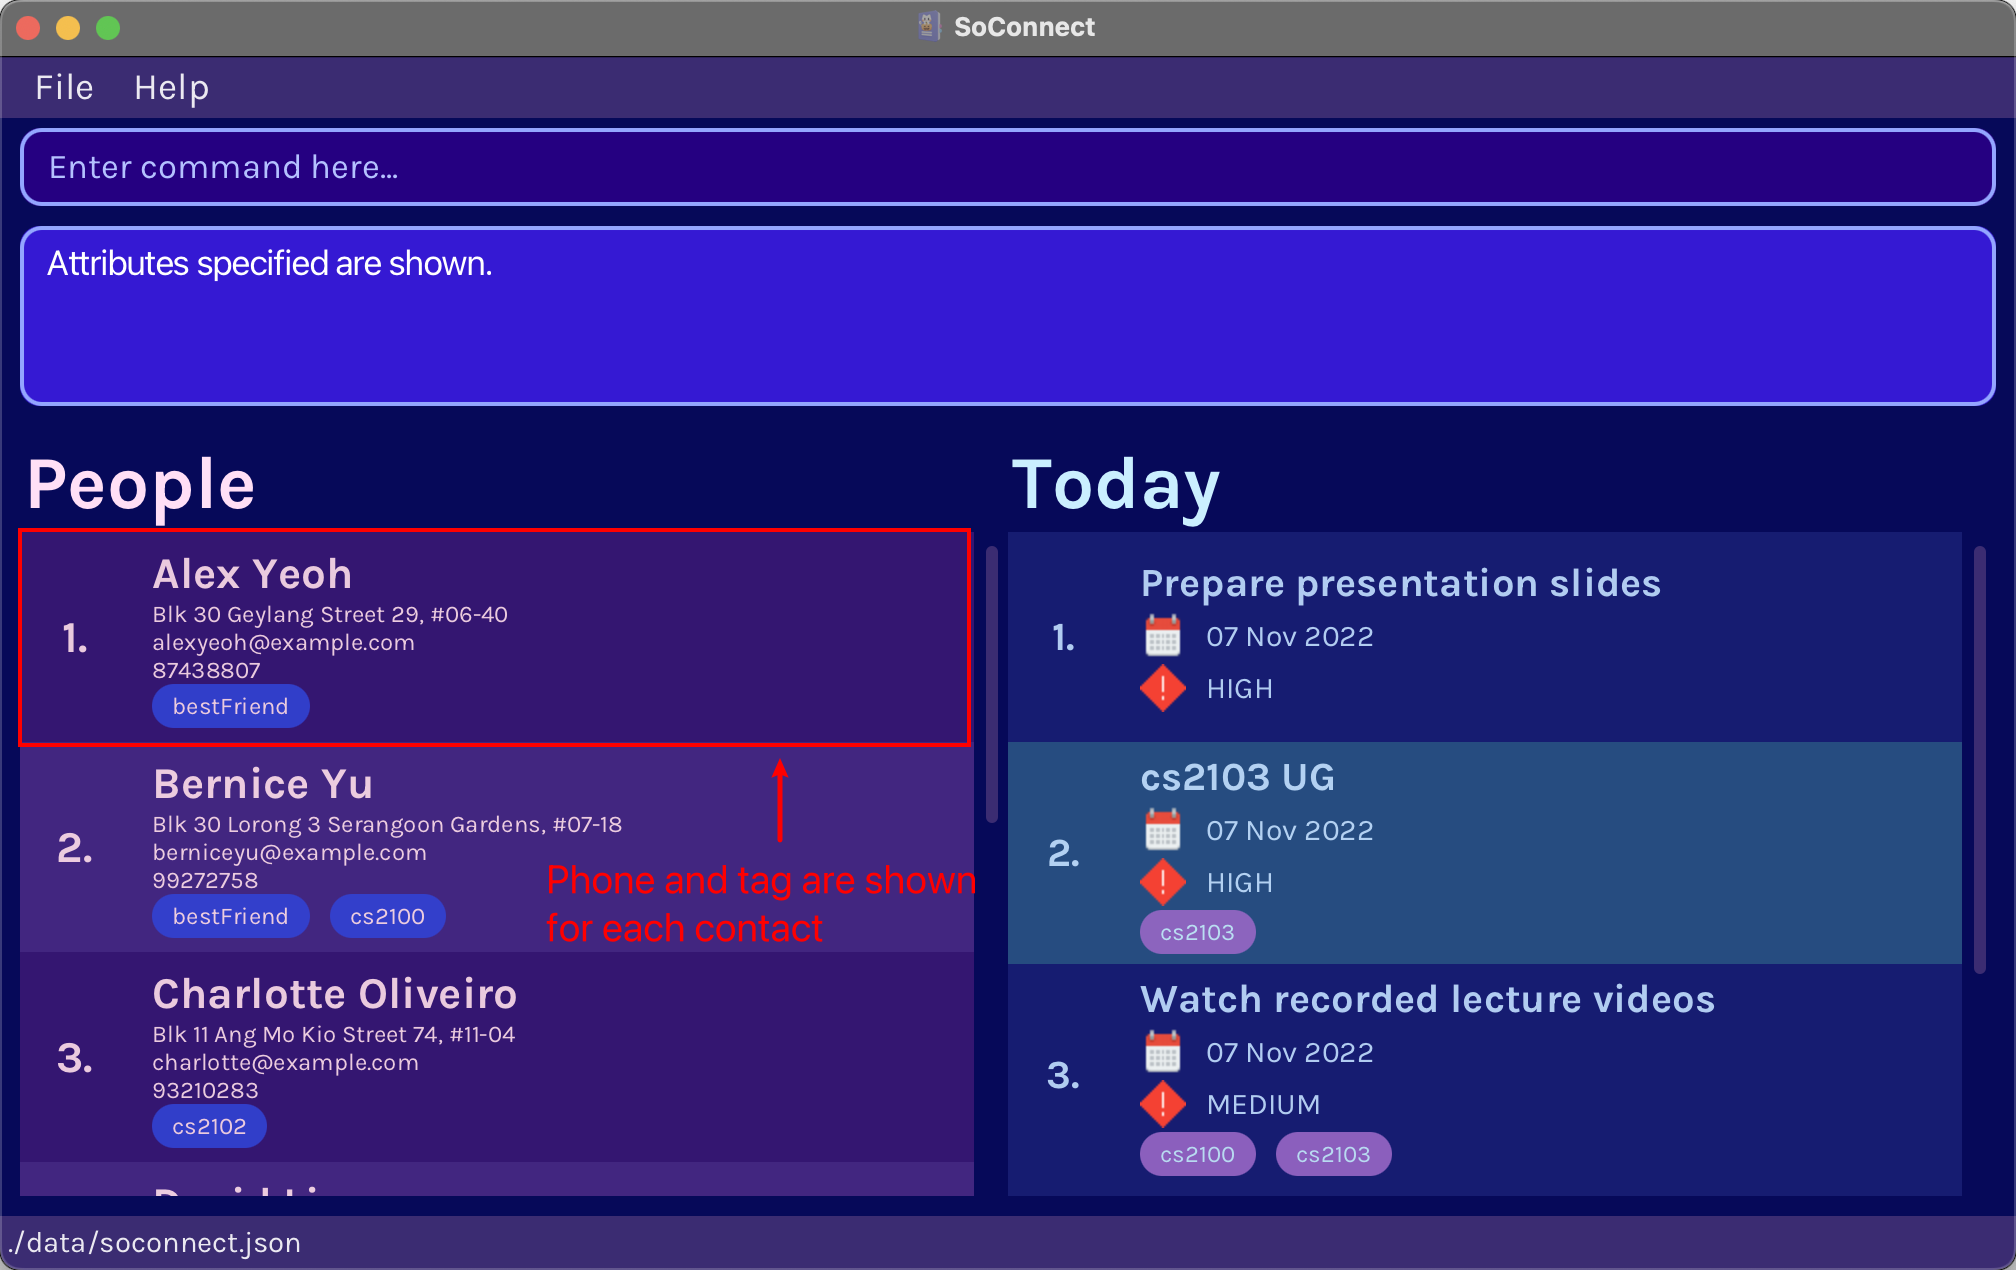Click priority warning icon in cs2103 UG task
The width and height of the screenshot is (2016, 1270).
click(x=1163, y=882)
